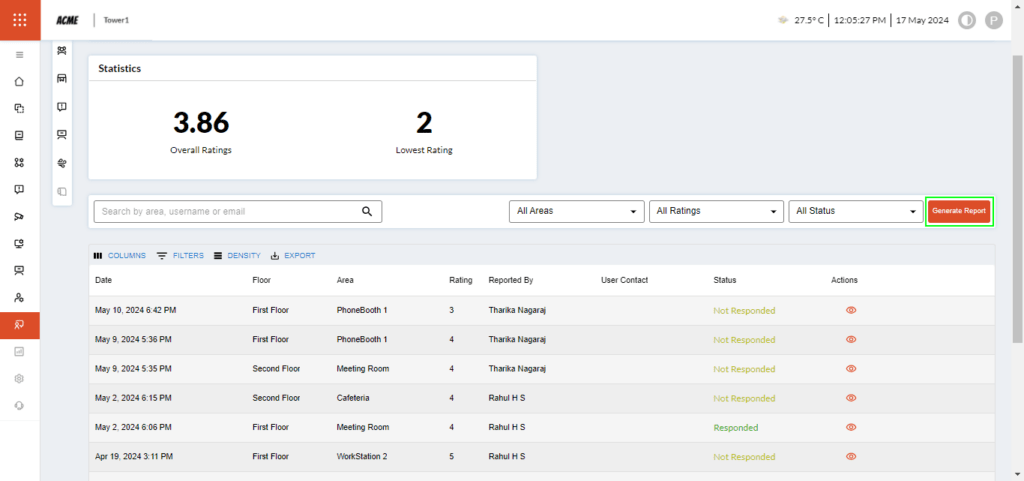Open the COLUMNS table menu
The width and height of the screenshot is (1024, 481).
119,256
